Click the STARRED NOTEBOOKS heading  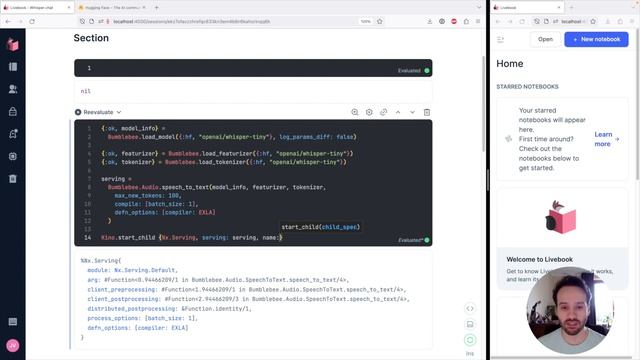coord(527,87)
